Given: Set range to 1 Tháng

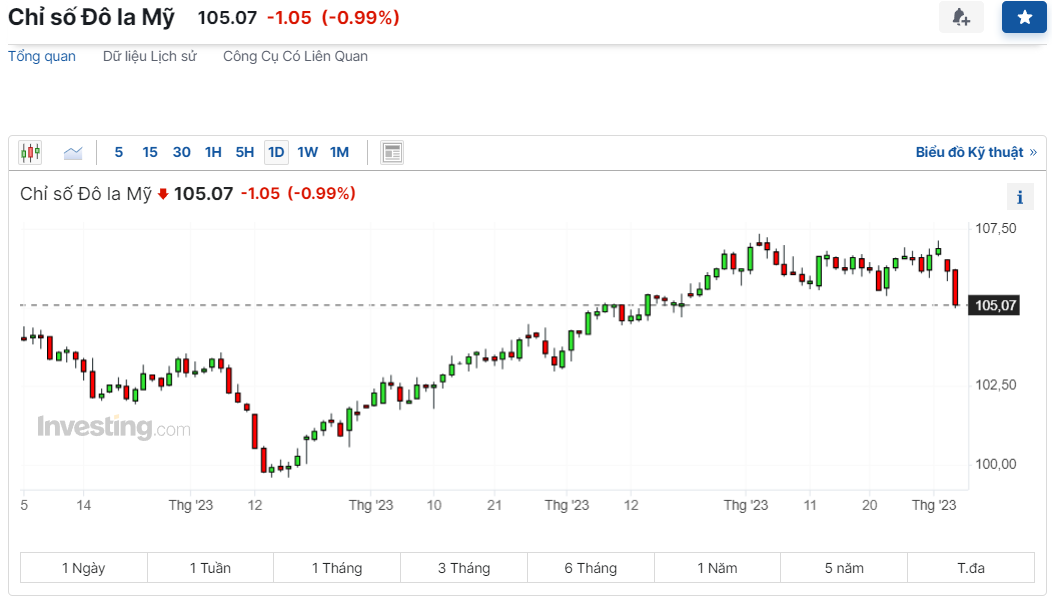Looking at the screenshot, I should tap(337, 568).
